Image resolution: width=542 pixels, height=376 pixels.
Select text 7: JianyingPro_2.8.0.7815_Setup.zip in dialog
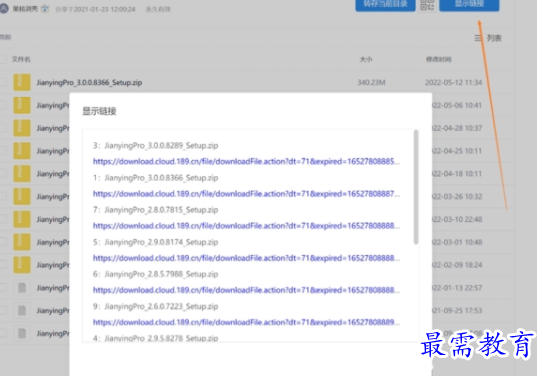(156, 210)
